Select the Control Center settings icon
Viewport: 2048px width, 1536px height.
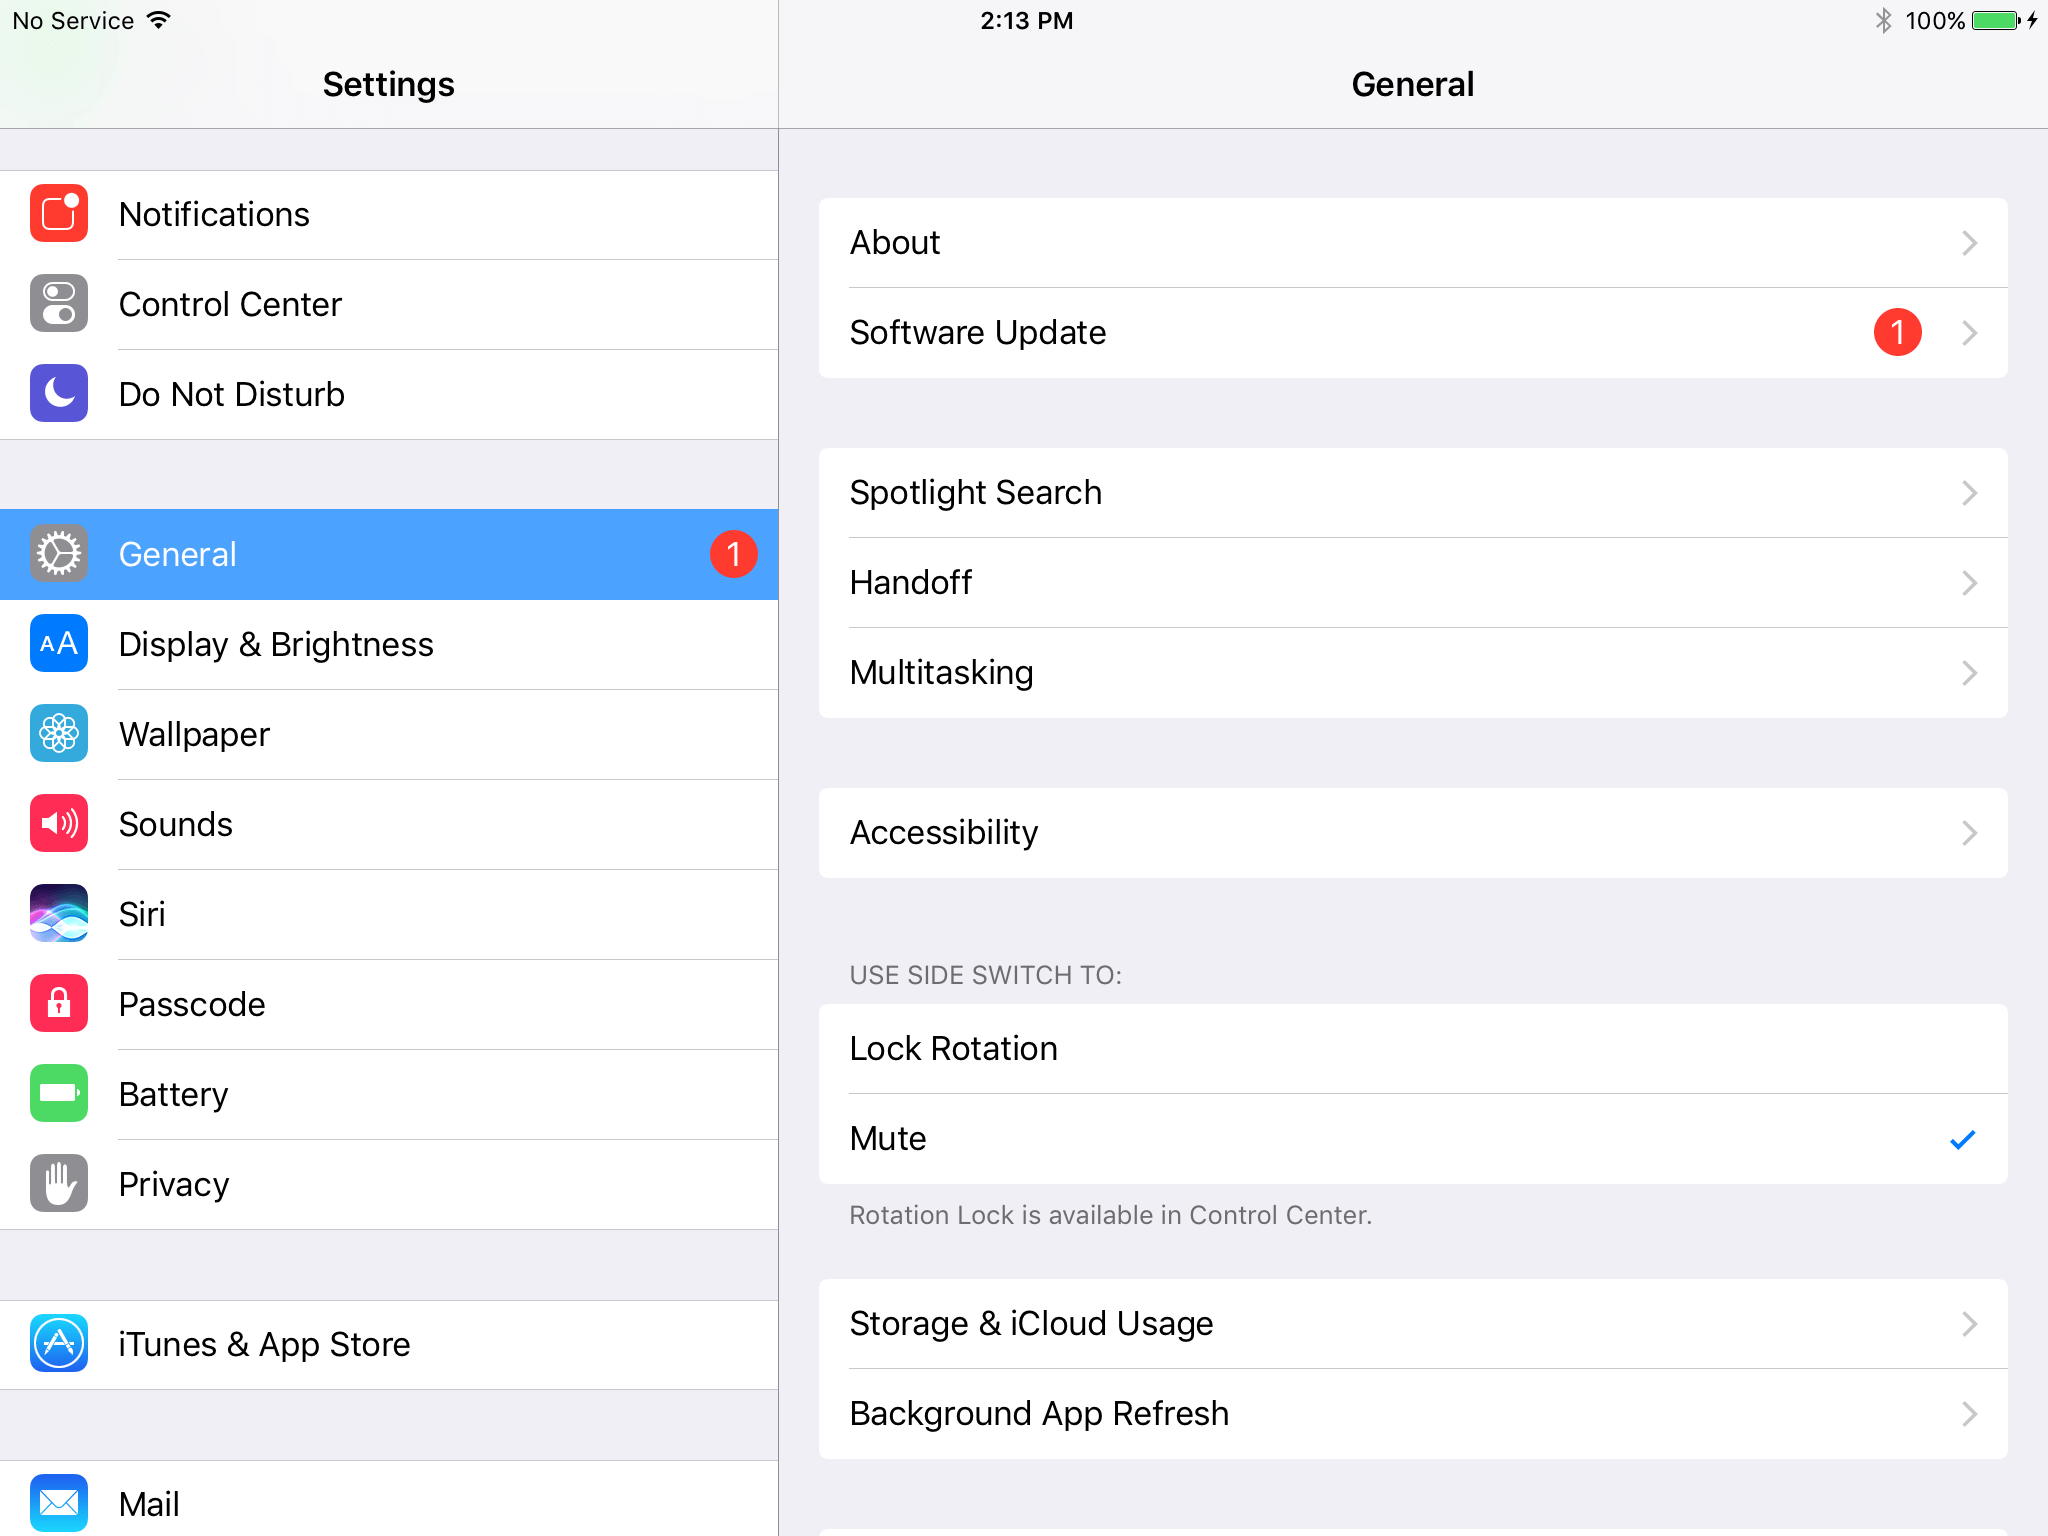pos(58,303)
